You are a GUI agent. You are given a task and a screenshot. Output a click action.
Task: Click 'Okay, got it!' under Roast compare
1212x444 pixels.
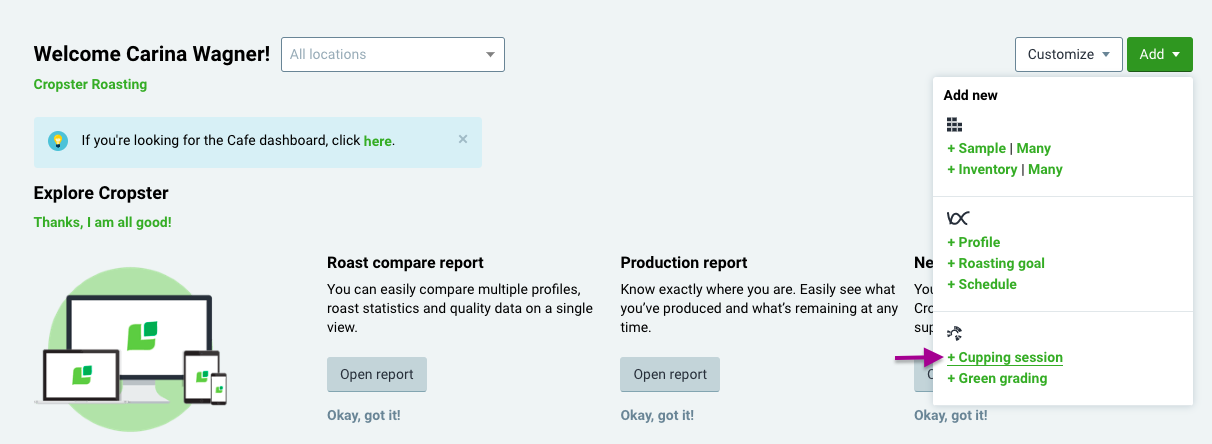tap(364, 415)
